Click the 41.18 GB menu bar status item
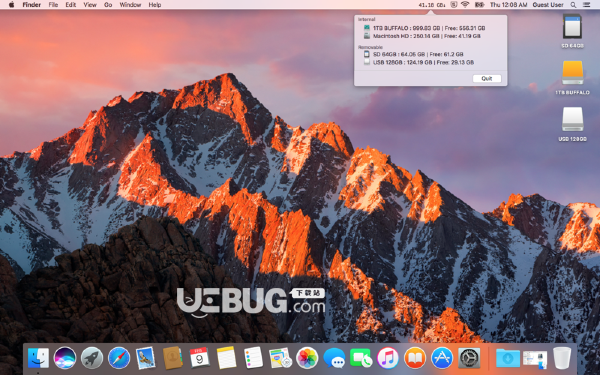Viewport: 600px width, 375px height. tap(432, 5)
